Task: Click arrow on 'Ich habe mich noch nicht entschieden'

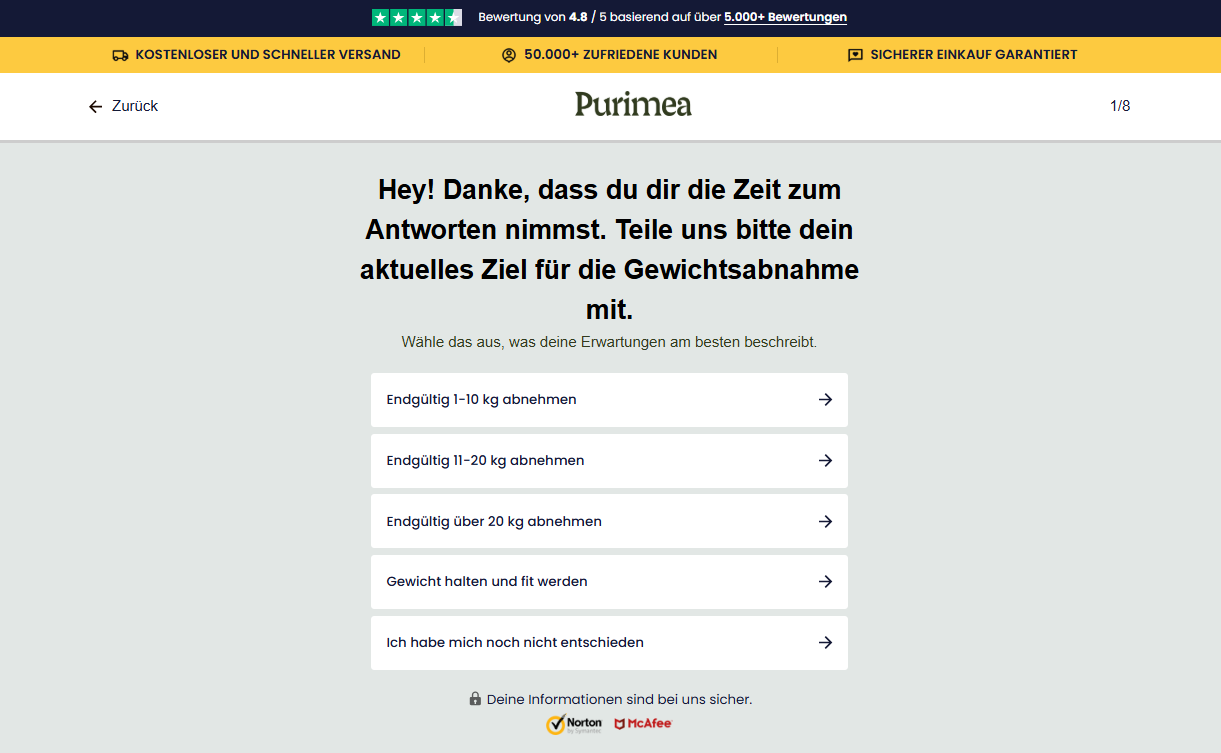Action: pos(825,643)
